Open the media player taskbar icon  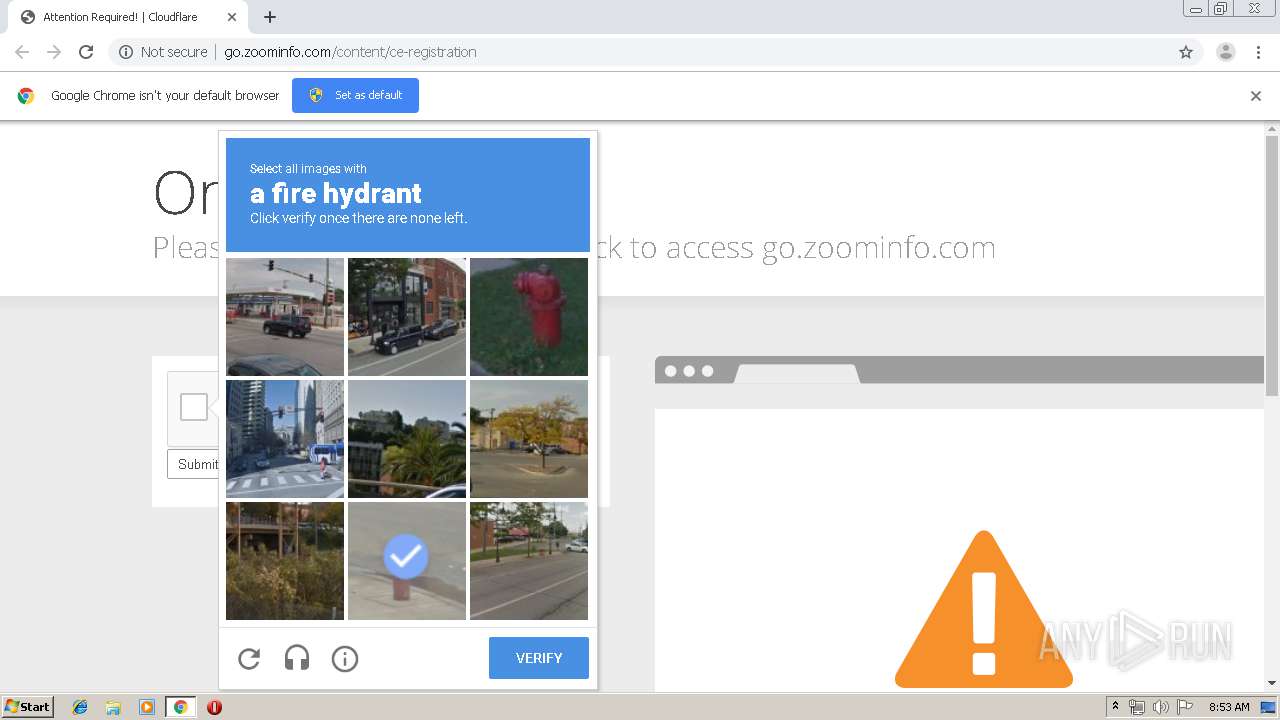tap(146, 707)
